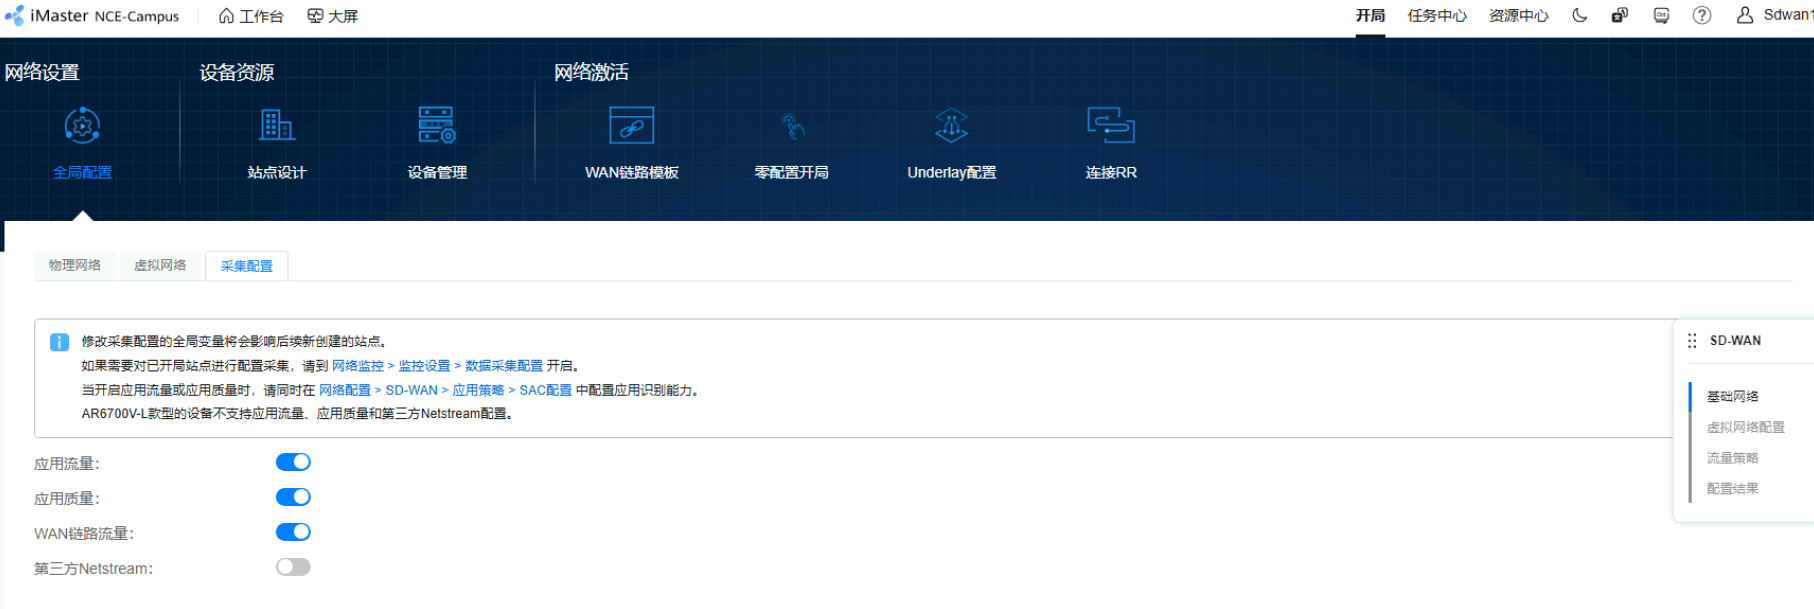Select 虚拟网络配置 in the SD-WAN panel

pyautogui.click(x=1745, y=427)
